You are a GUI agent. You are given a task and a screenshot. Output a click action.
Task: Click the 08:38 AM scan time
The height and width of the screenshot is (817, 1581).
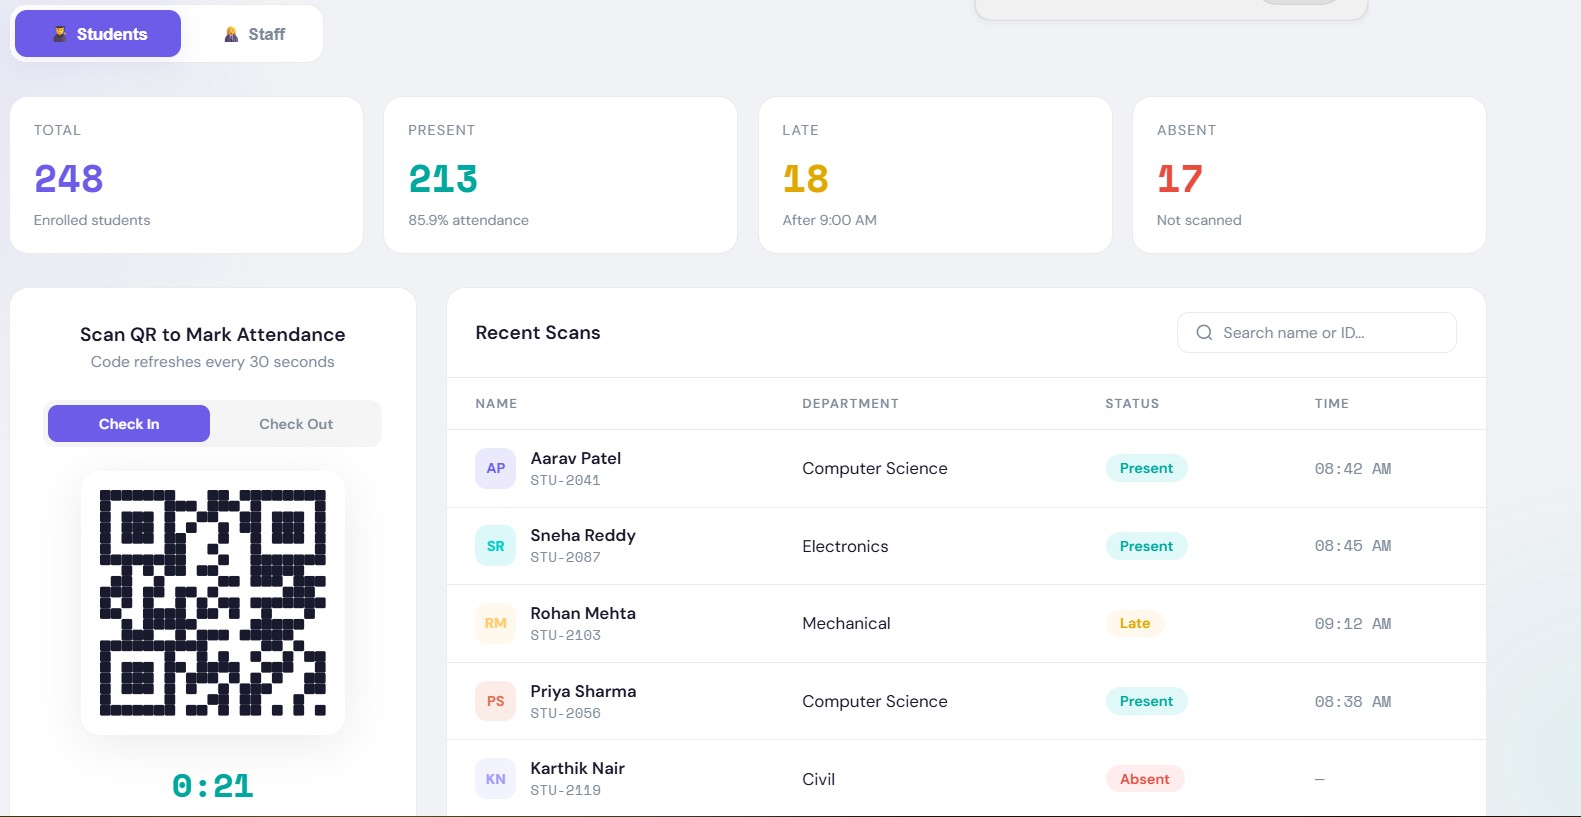(1353, 701)
